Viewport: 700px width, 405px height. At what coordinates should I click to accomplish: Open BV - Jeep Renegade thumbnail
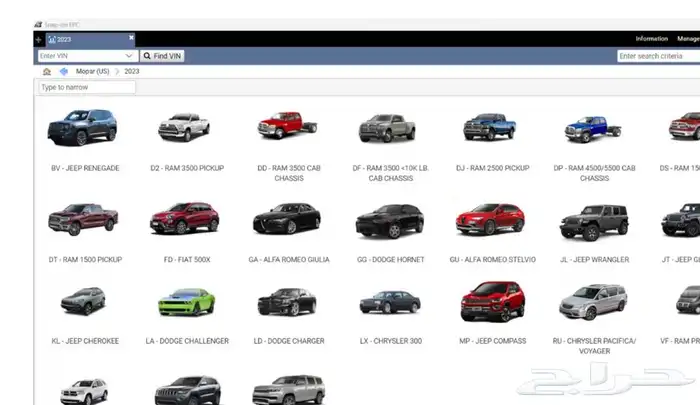point(82,127)
